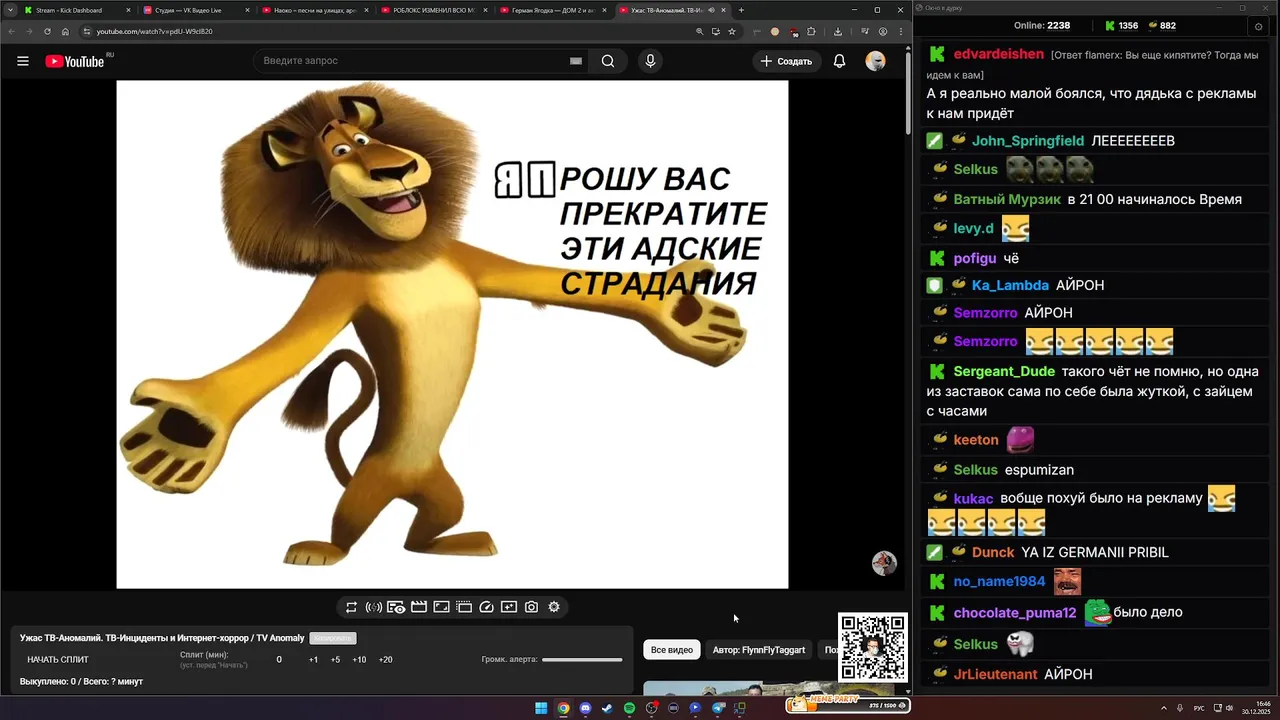Open the Windows Start button
The image size is (1280, 720).
(541, 708)
